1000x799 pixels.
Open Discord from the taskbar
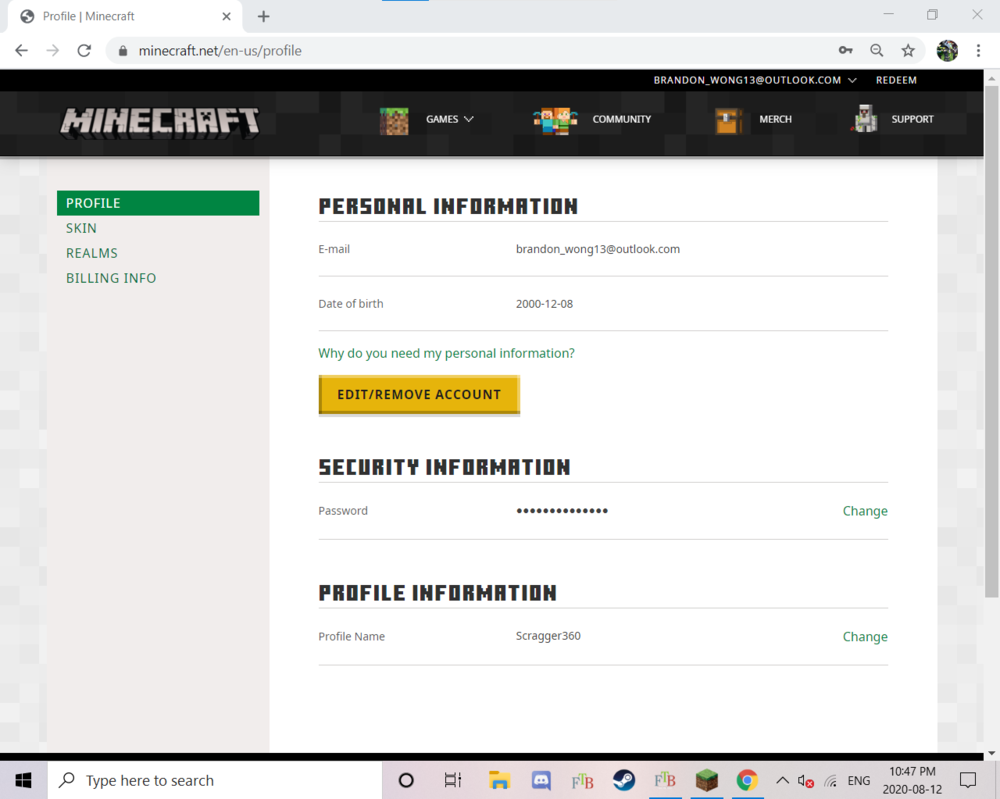click(x=541, y=780)
